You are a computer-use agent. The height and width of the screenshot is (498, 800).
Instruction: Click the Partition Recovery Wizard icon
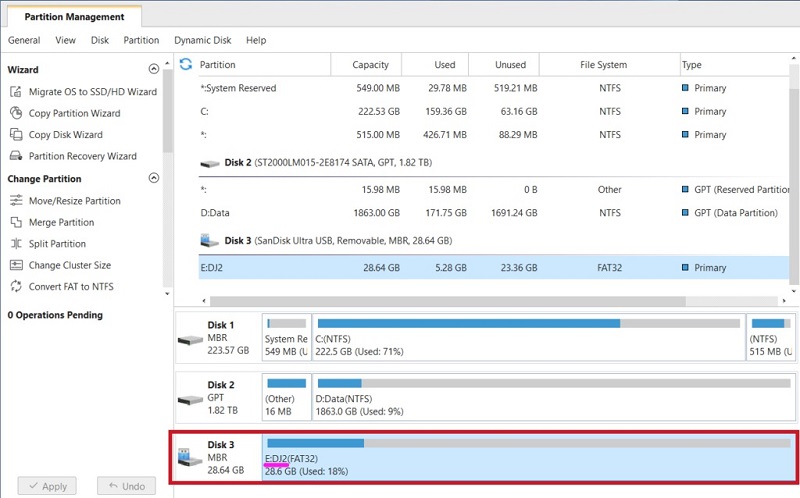coord(16,156)
